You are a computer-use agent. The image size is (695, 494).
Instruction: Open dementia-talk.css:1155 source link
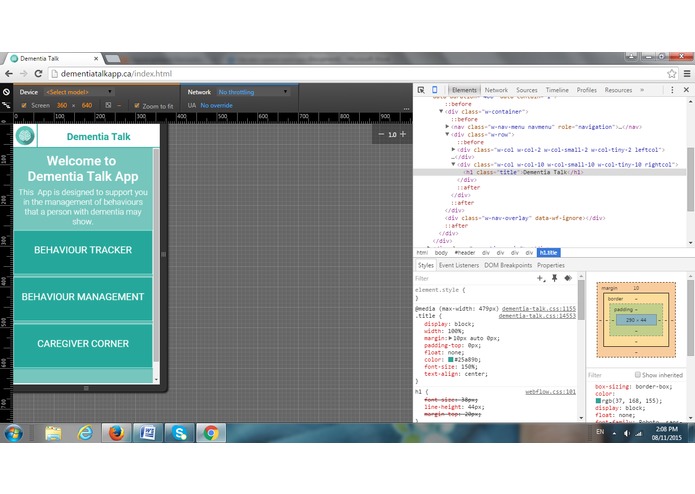539,308
